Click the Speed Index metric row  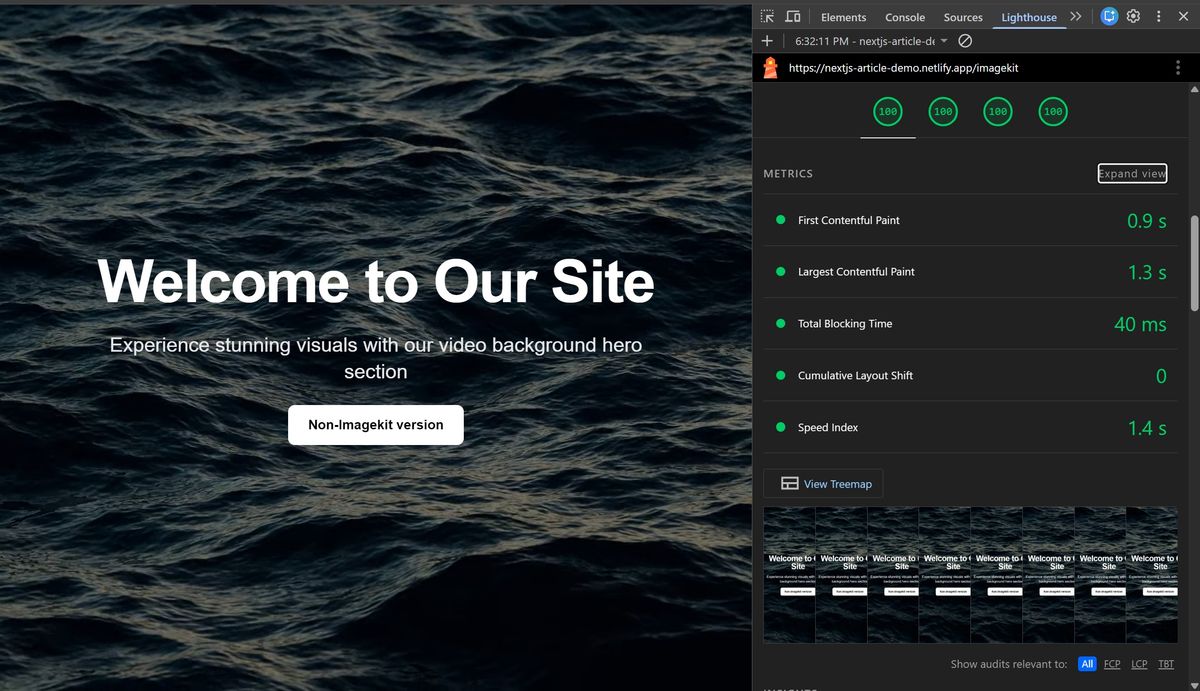pos(970,428)
